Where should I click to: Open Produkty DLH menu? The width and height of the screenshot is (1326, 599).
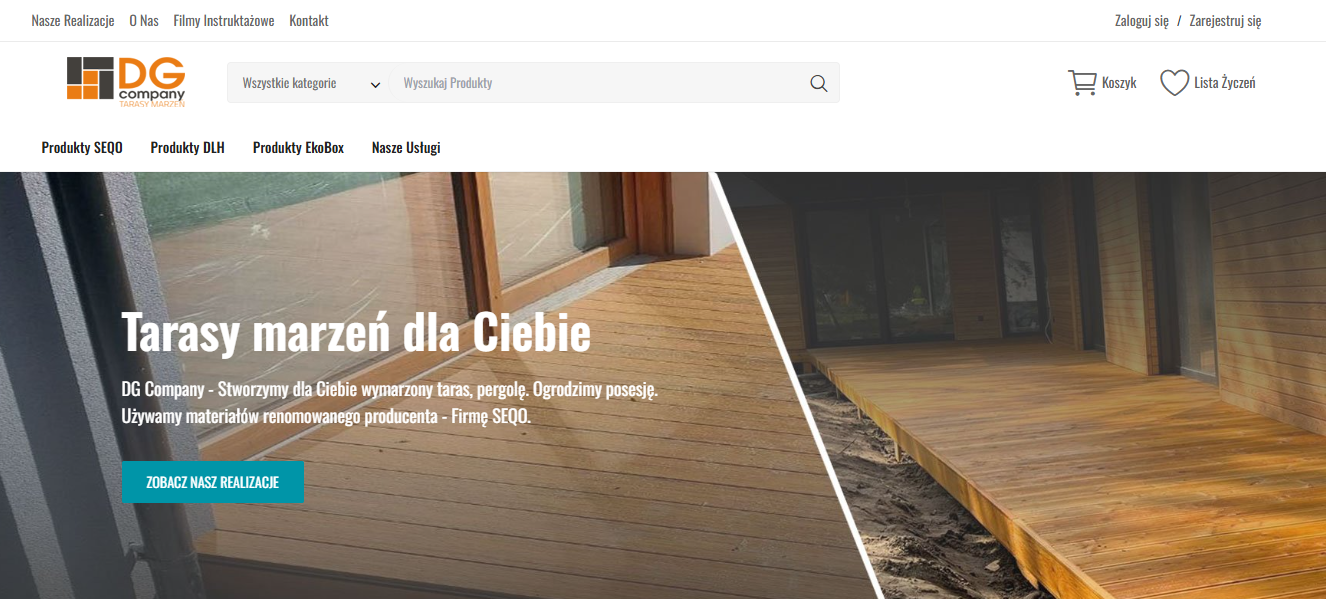tap(188, 148)
